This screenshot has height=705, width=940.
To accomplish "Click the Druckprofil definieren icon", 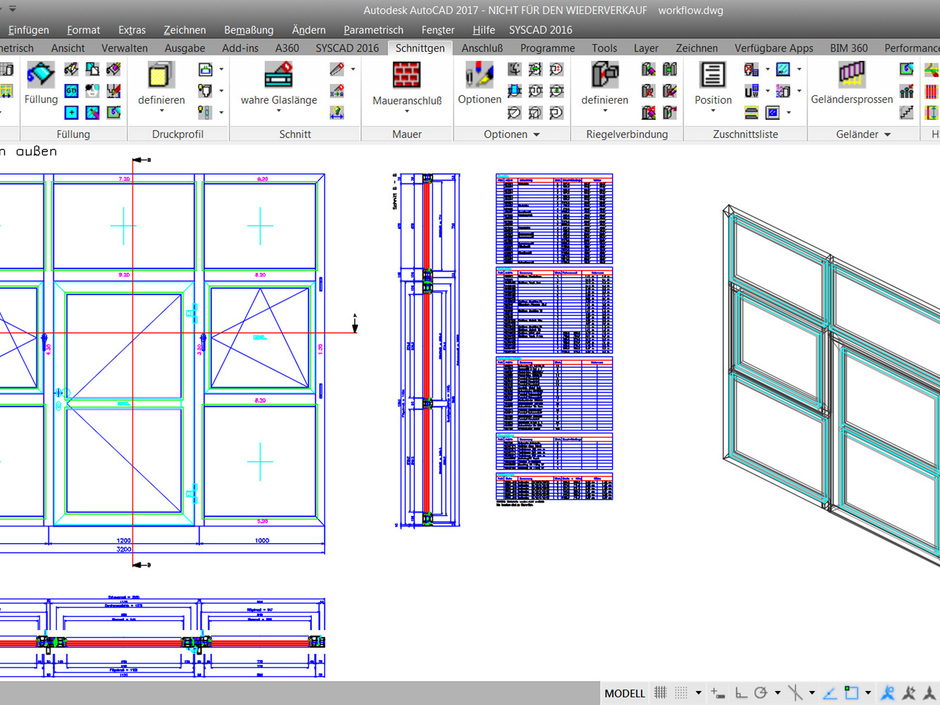I will tap(161, 80).
